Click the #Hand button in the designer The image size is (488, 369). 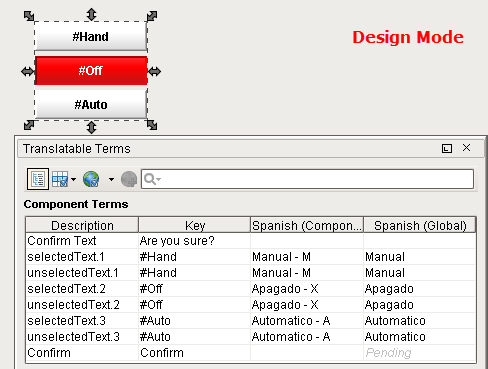tap(91, 36)
